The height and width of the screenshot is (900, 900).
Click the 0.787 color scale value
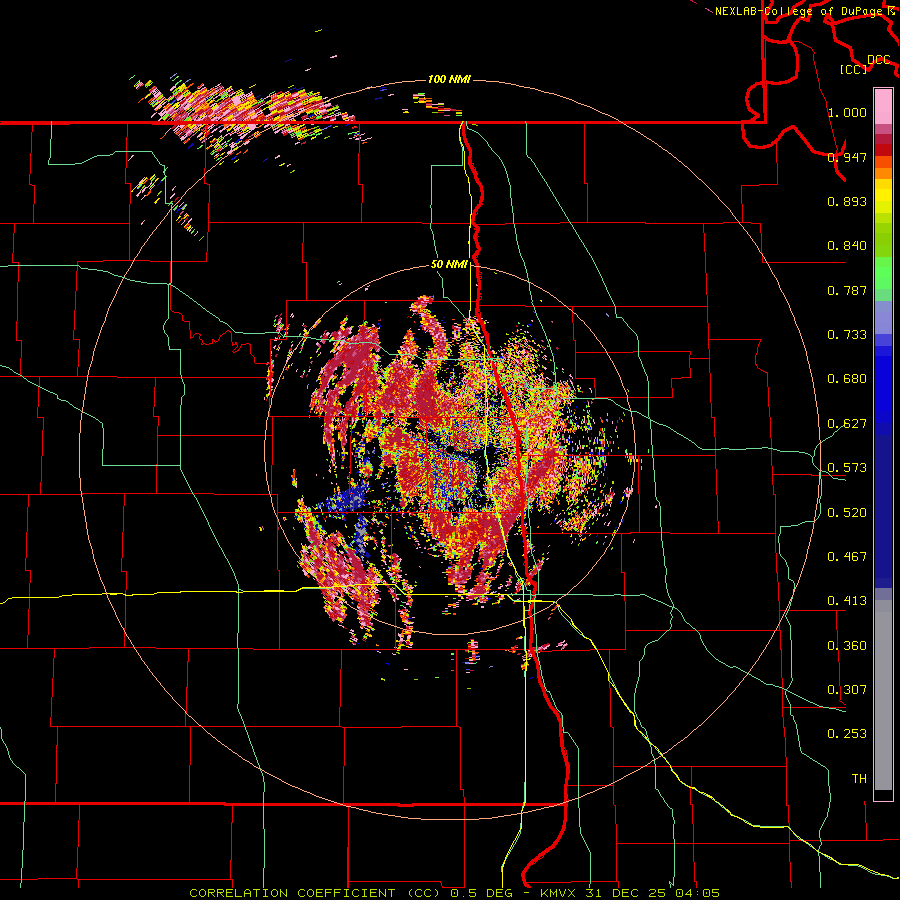pos(847,290)
